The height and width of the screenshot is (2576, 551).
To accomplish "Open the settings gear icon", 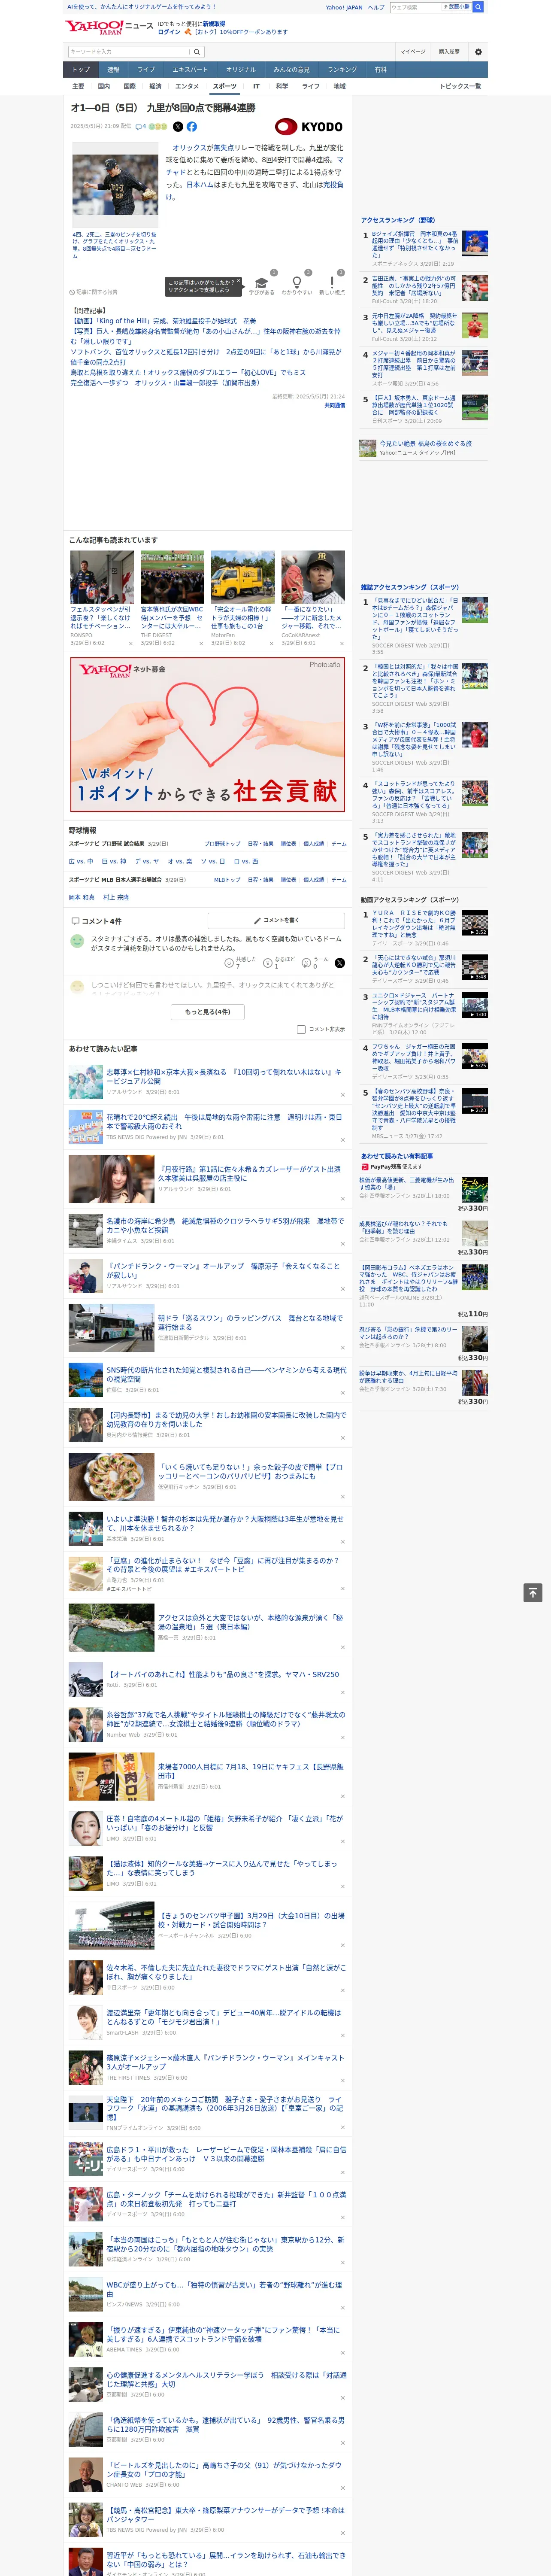I will tap(478, 52).
